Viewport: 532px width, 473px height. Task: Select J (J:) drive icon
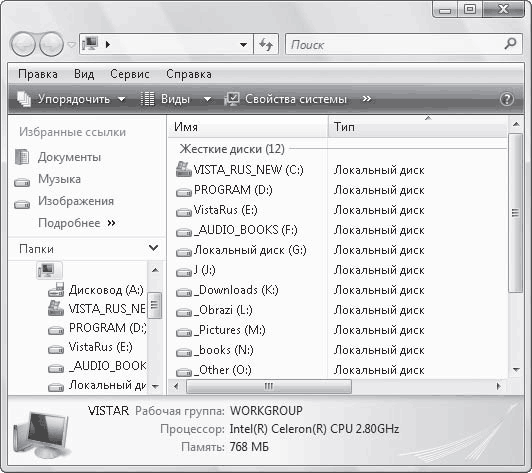(184, 272)
